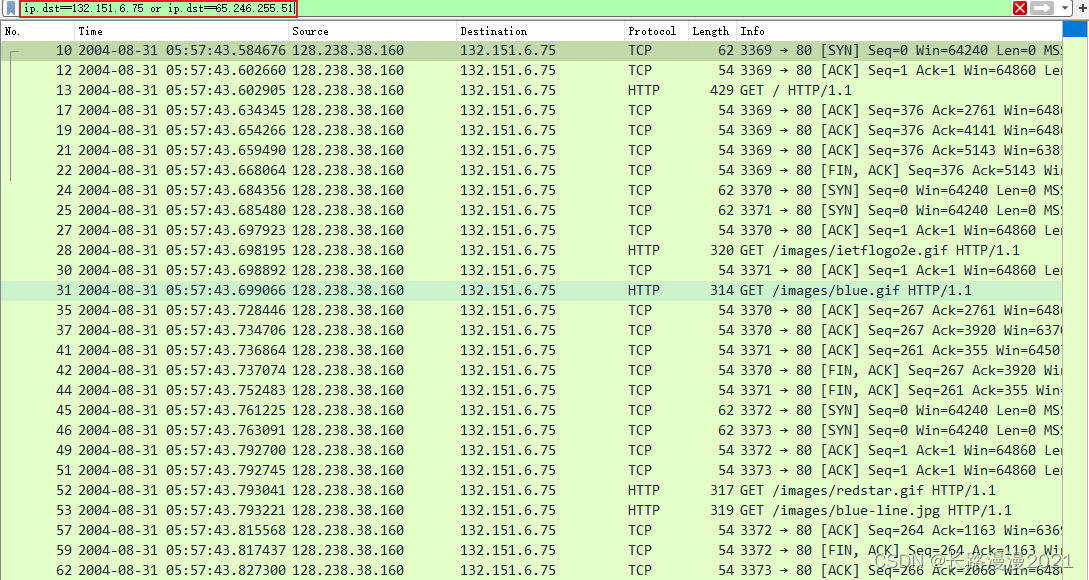Select packet 31 GET /images/blue.gif
Screen dimensions: 1089x580
(x=531, y=290)
